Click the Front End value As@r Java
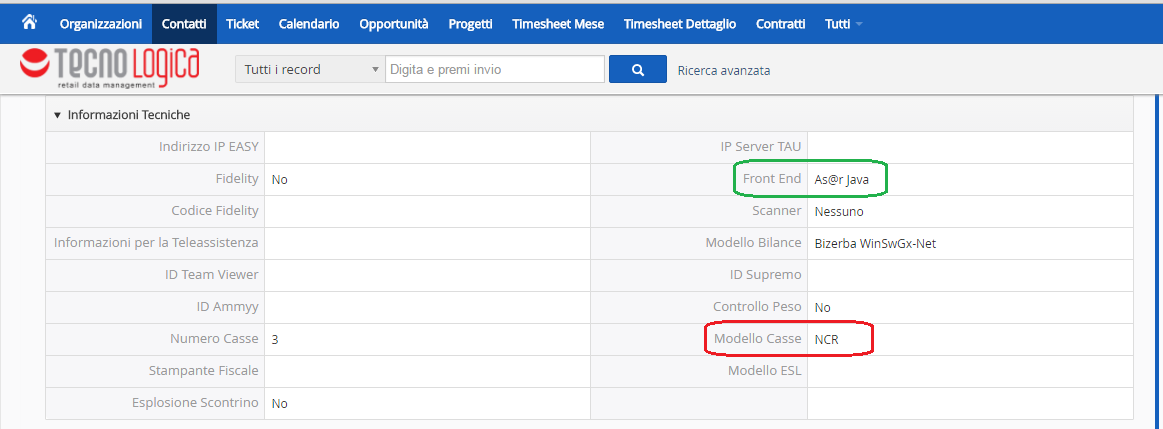 (x=841, y=179)
